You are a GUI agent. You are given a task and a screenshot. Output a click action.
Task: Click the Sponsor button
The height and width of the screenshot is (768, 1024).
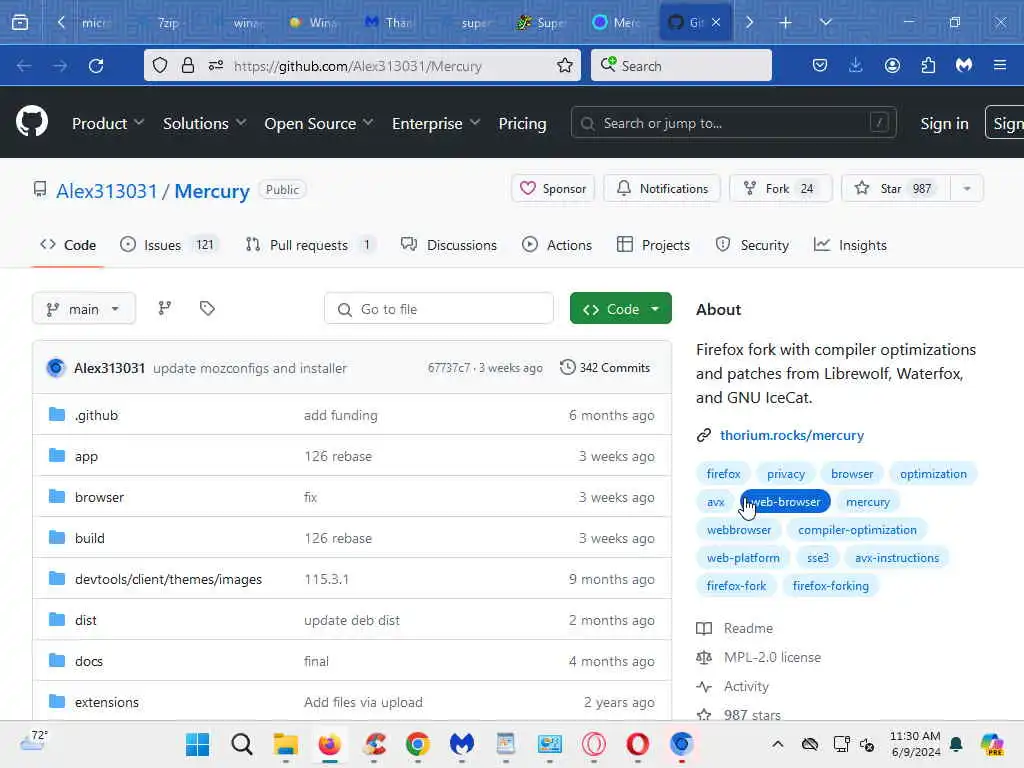coord(552,189)
